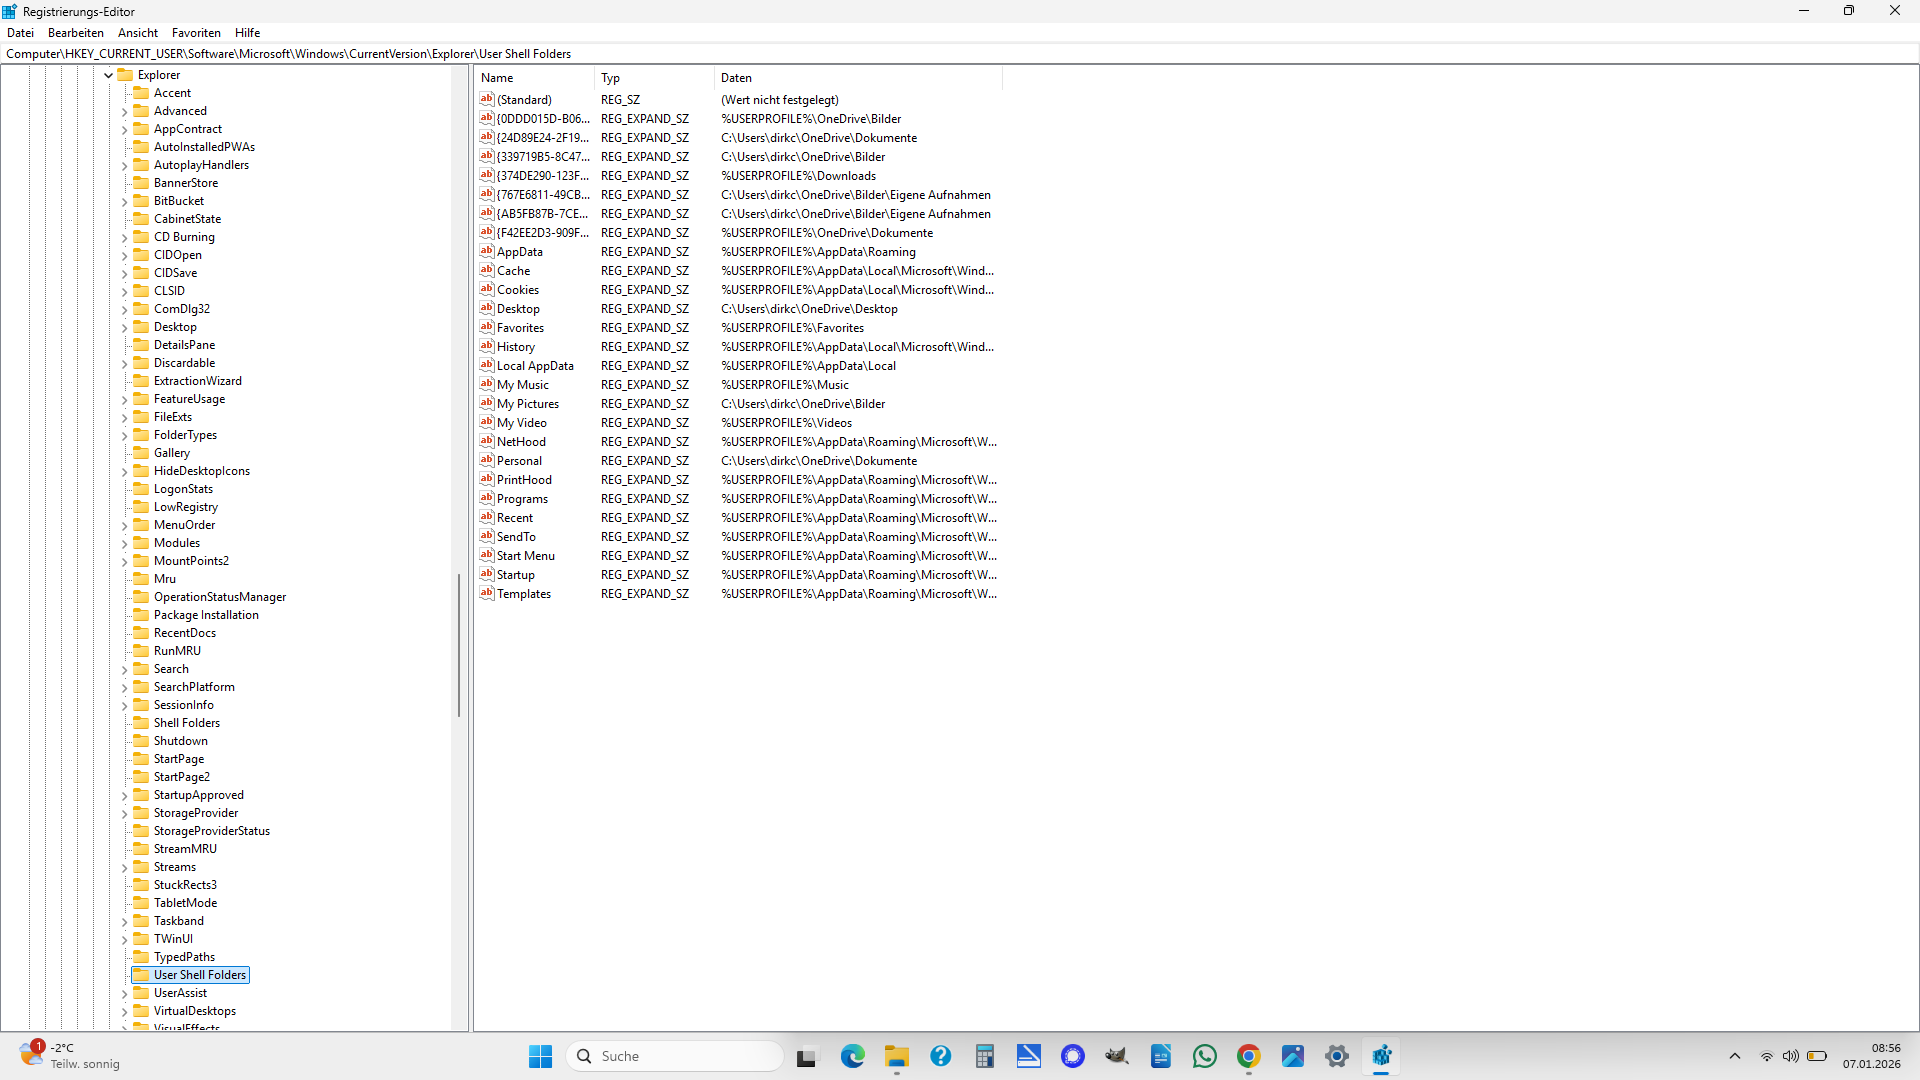This screenshot has height=1080, width=1920.
Task: Select the Local AppData value name
Action: (x=535, y=366)
